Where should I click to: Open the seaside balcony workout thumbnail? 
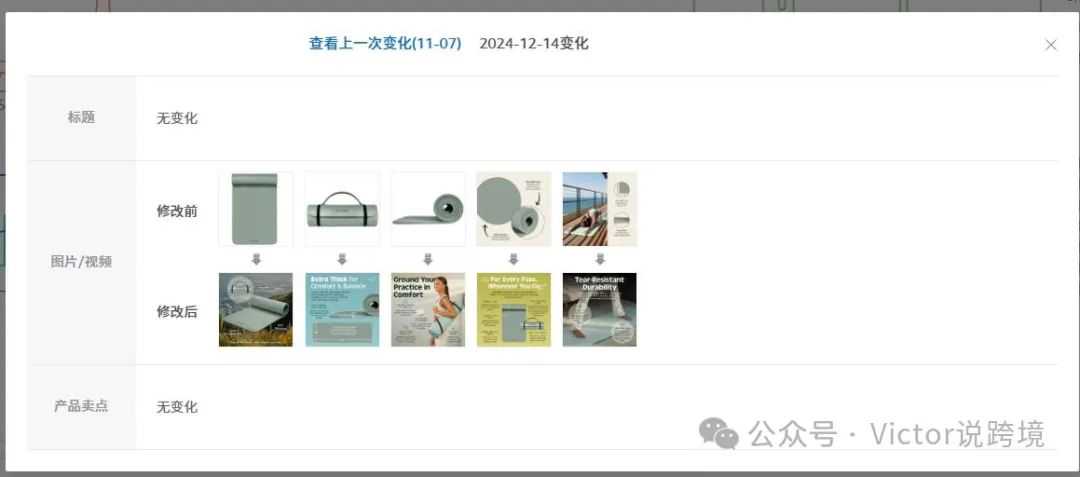tap(599, 209)
